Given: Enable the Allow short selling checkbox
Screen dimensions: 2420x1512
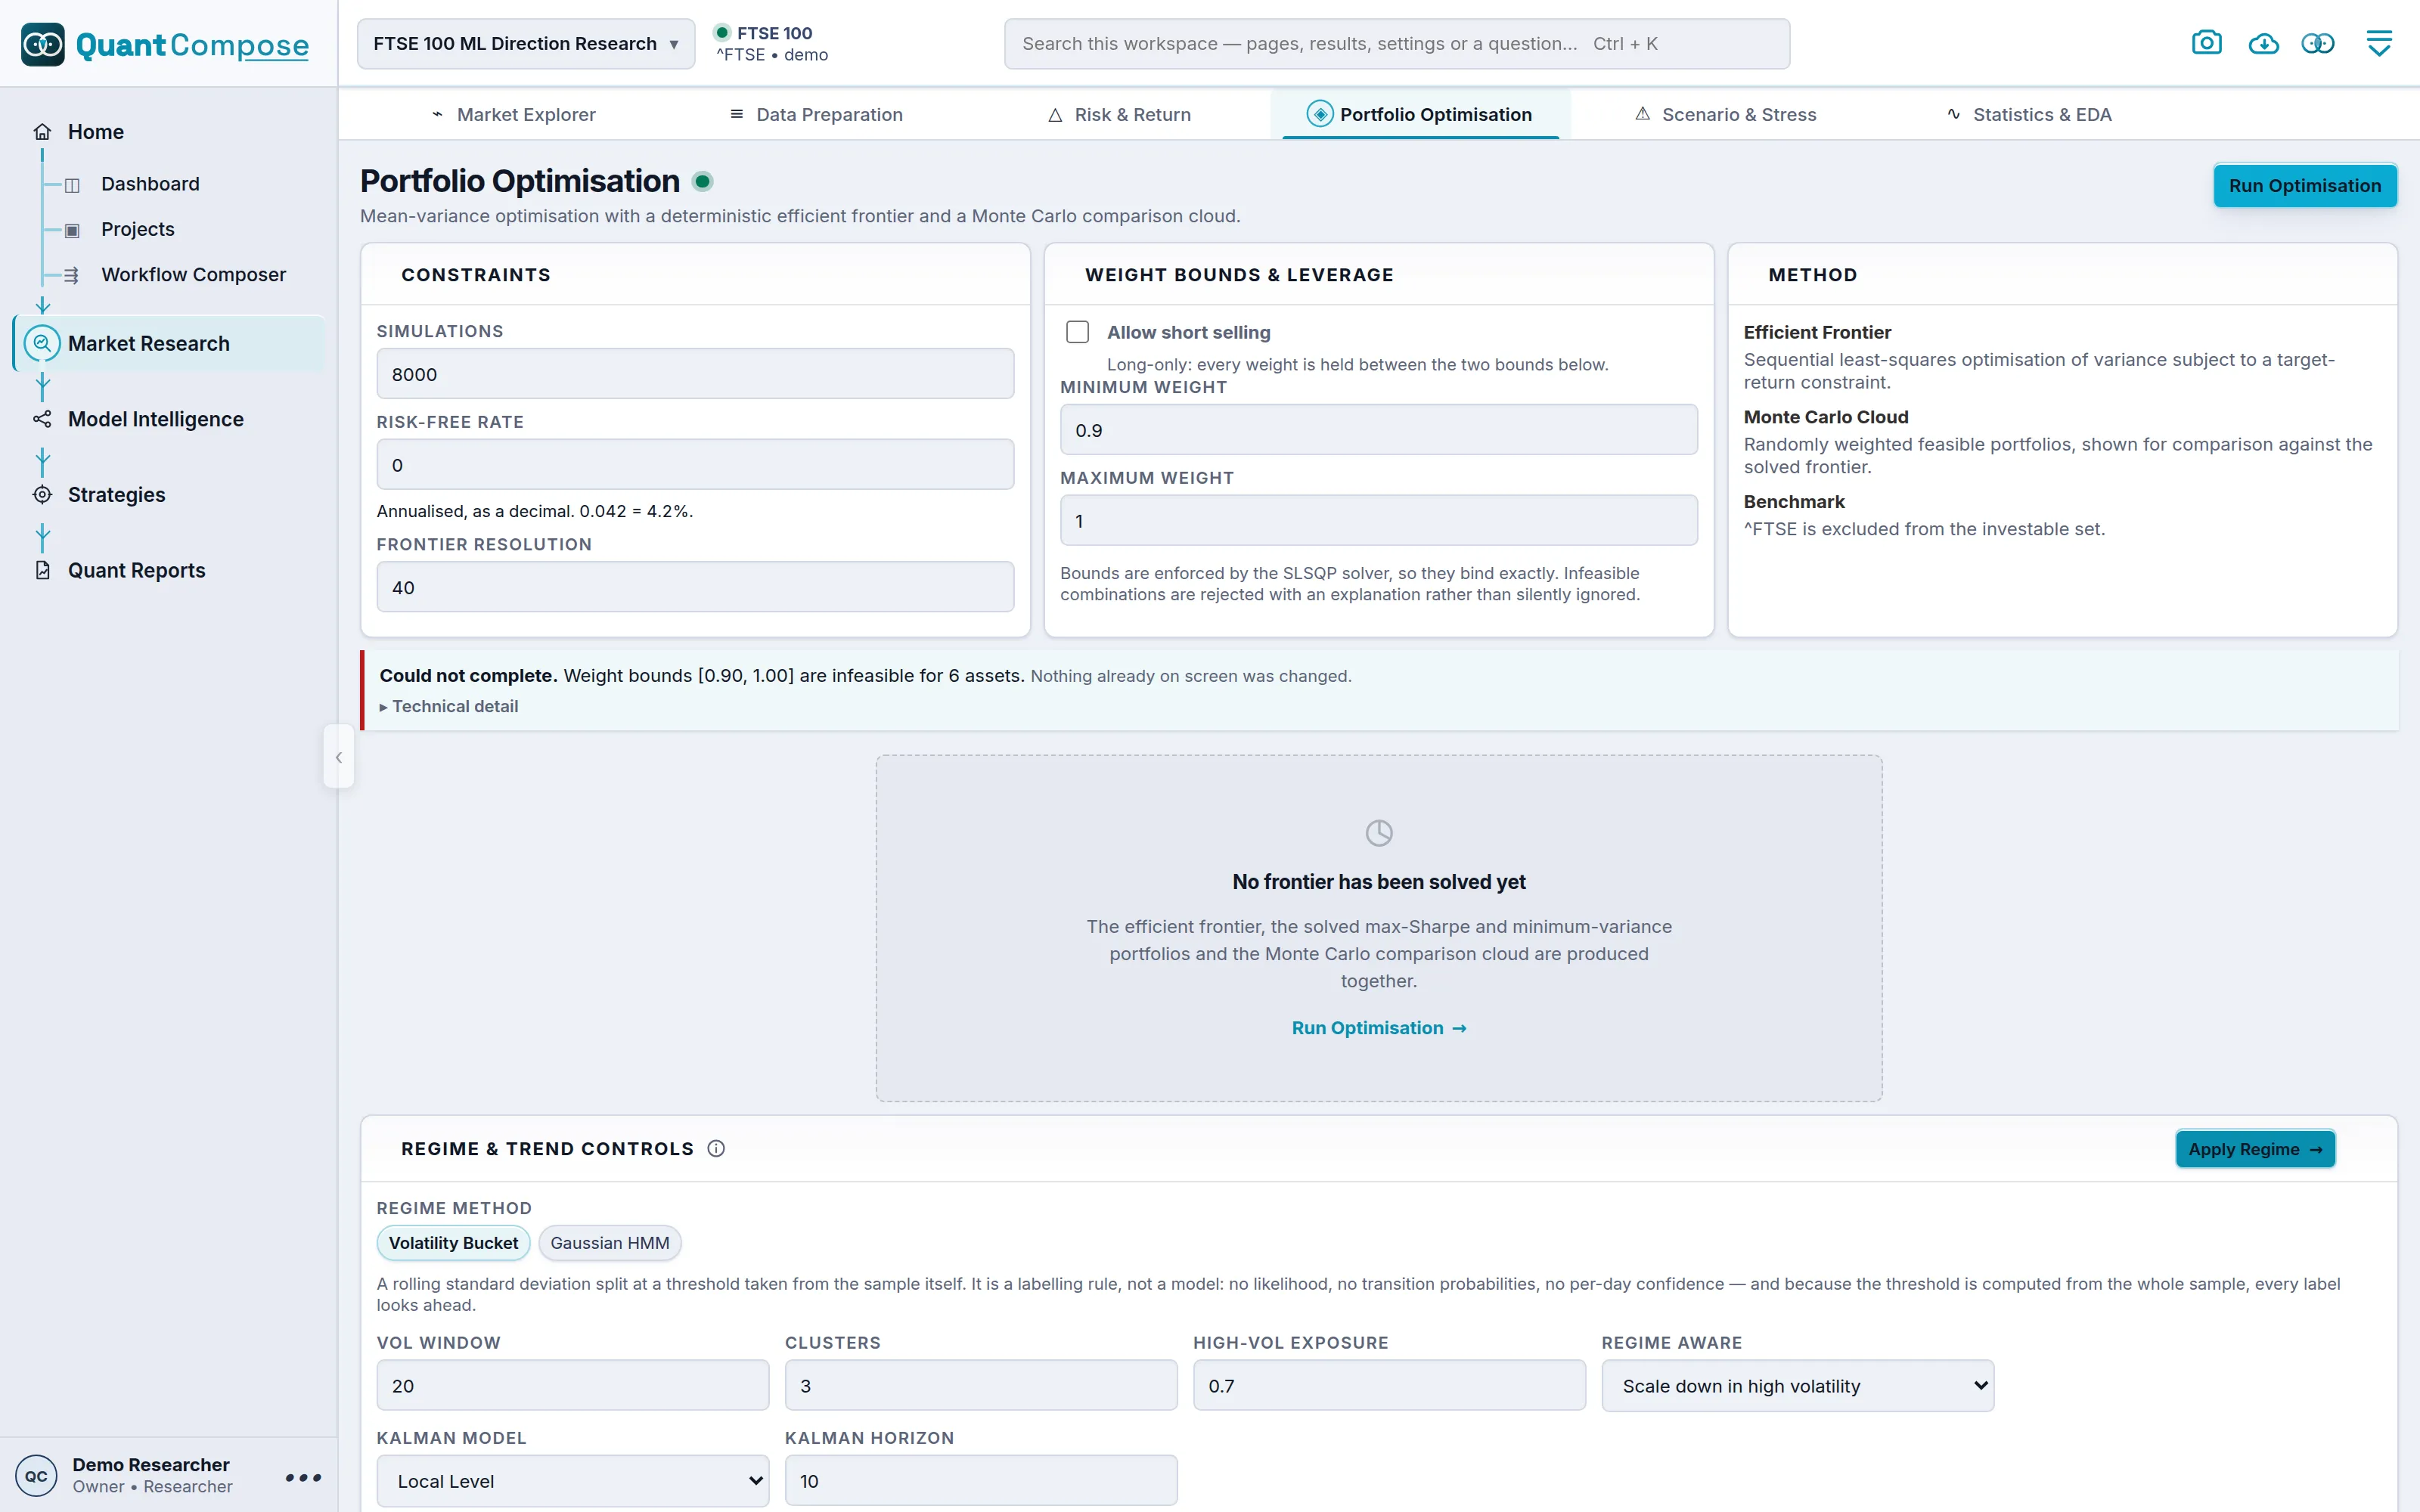Looking at the screenshot, I should [1077, 332].
